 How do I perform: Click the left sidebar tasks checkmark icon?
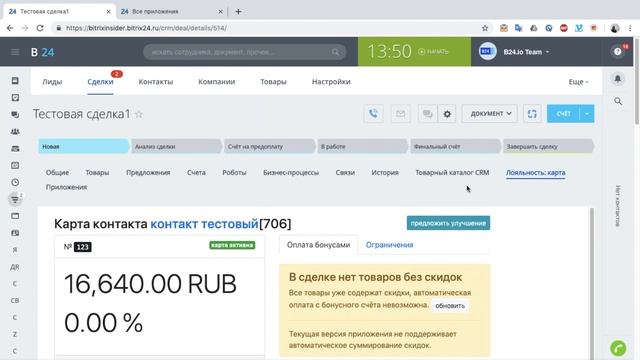click(x=15, y=98)
